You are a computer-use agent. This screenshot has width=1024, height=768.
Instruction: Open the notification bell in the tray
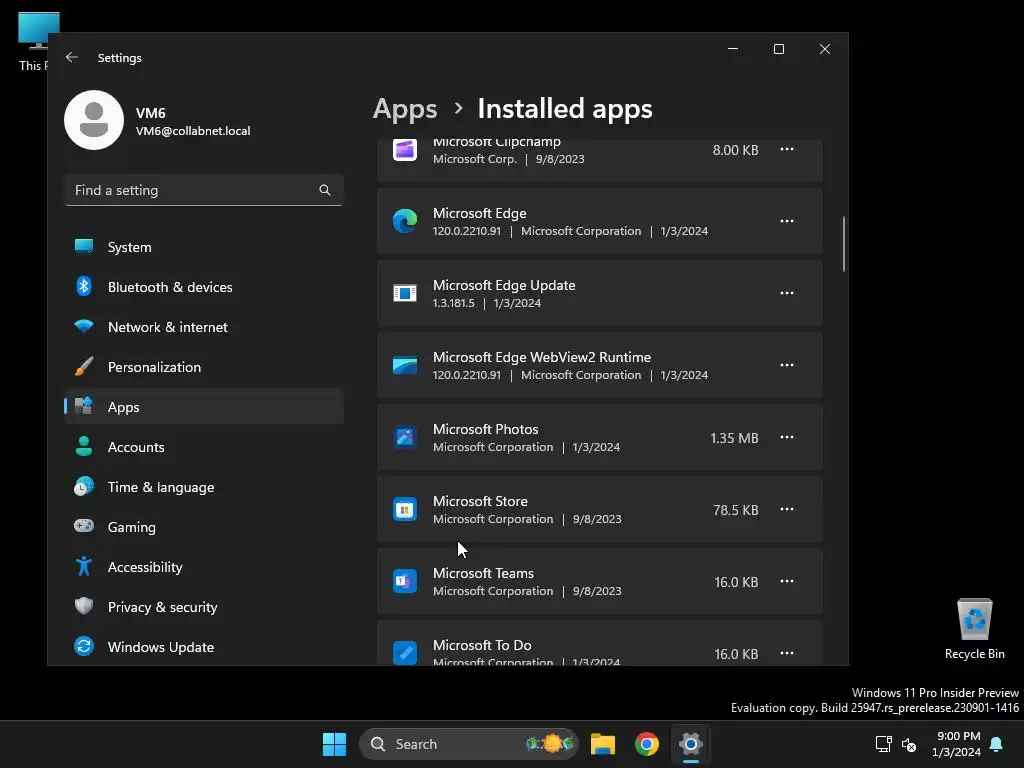click(x=997, y=744)
